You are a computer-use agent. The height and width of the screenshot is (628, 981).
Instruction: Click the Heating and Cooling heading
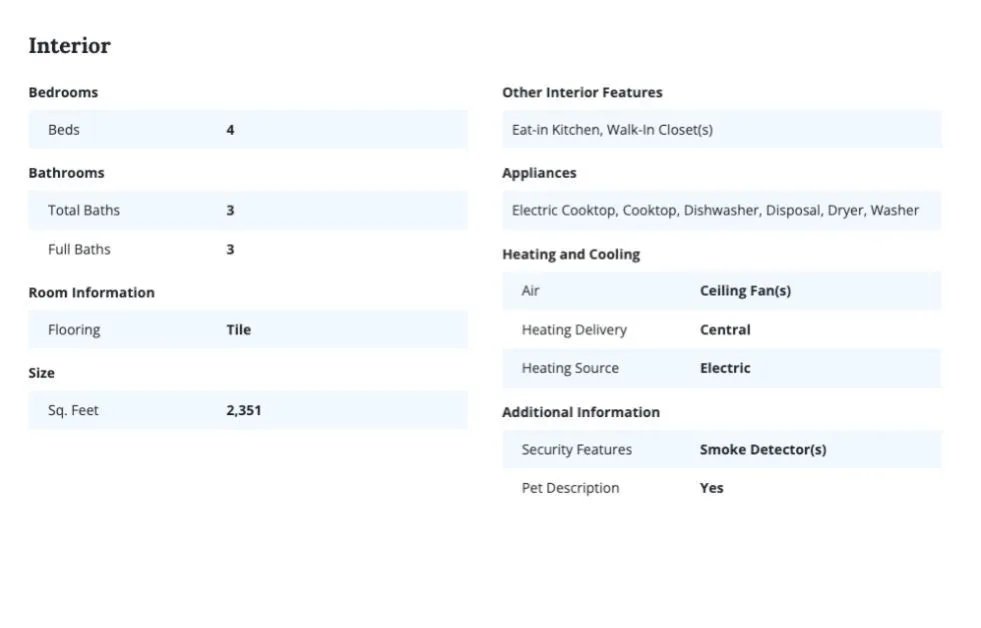pos(571,255)
